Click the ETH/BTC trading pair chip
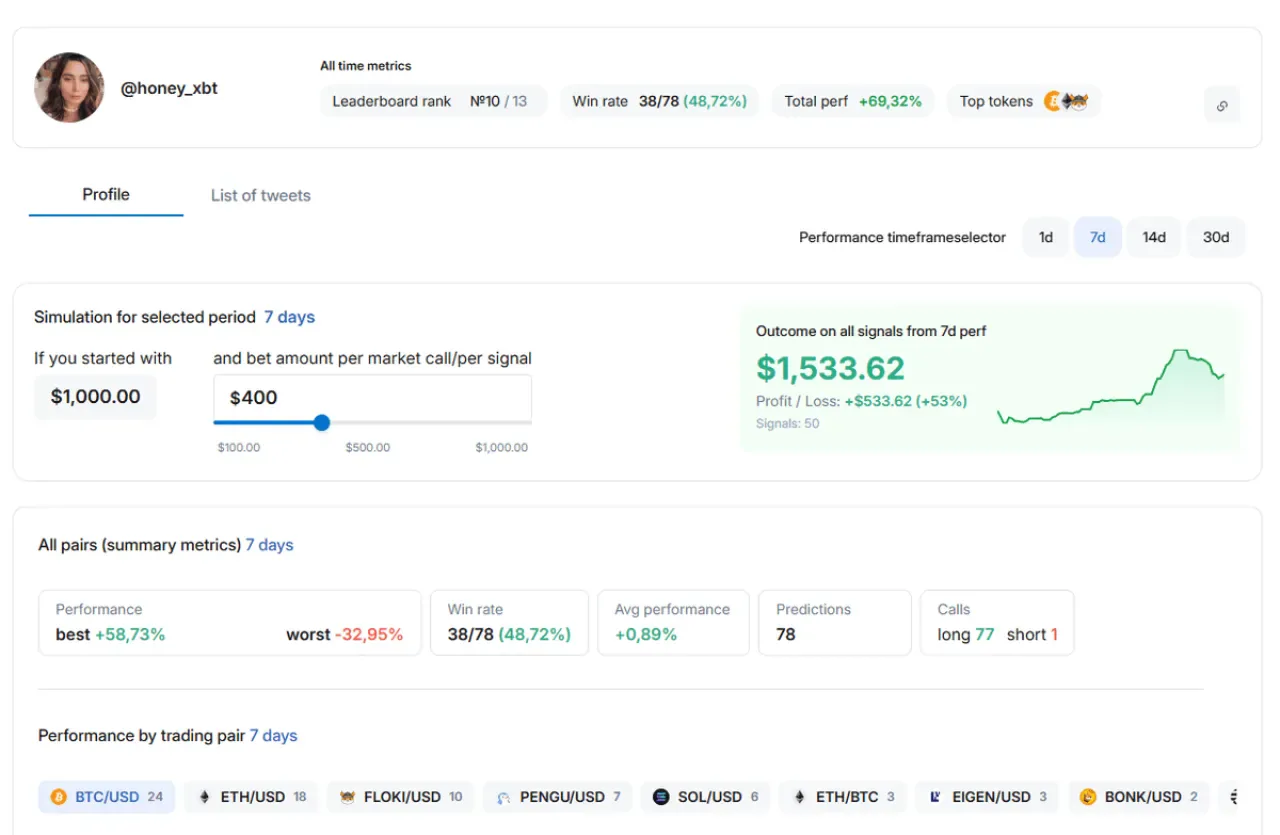 tap(843, 797)
